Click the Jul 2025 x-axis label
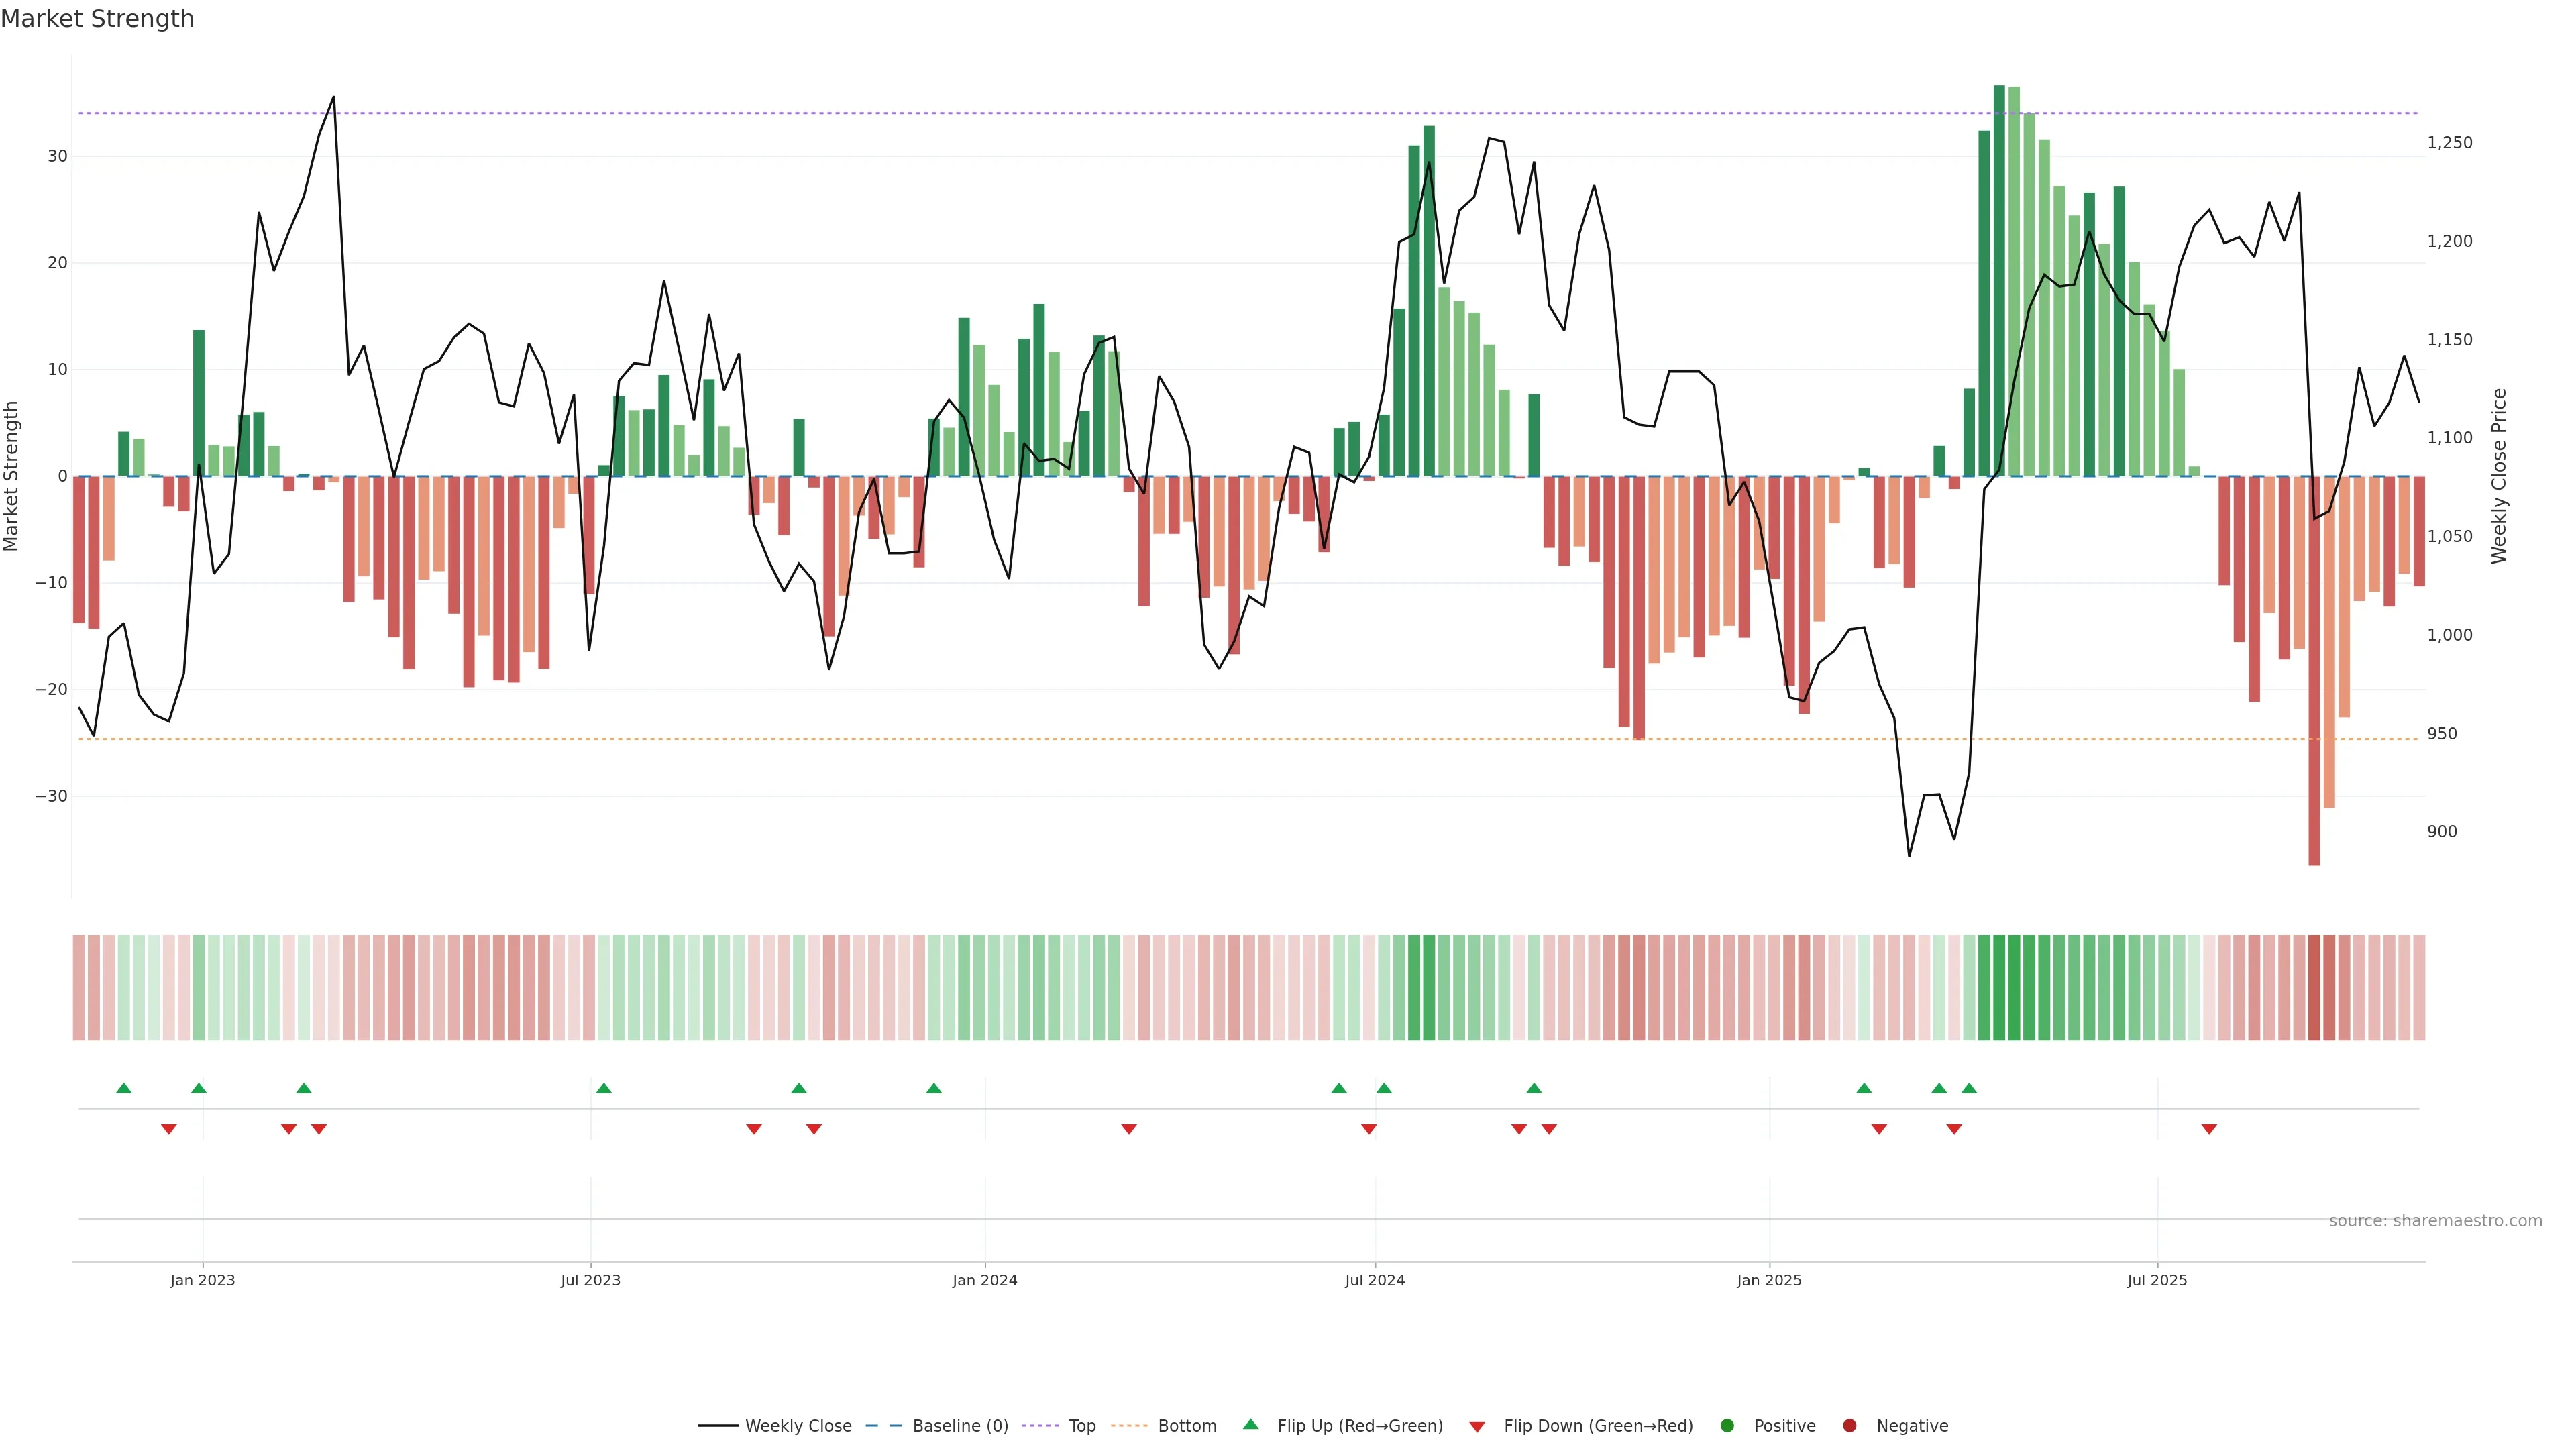Viewport: 2576px width, 1449px height. click(2157, 1280)
